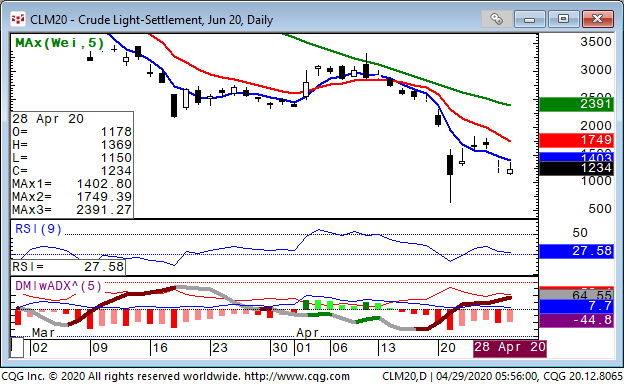This screenshot has width=624, height=384.
Task: Click the Mar month label
Action: click(43, 332)
